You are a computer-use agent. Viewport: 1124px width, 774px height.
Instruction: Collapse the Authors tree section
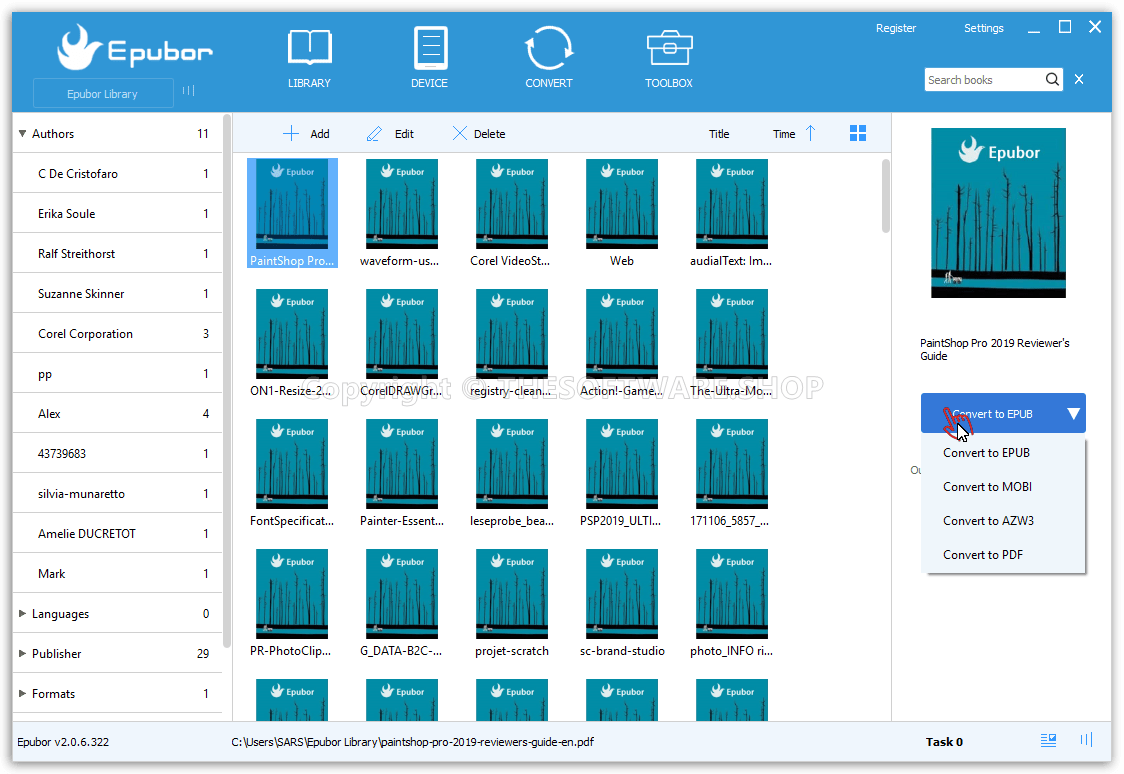pos(22,133)
